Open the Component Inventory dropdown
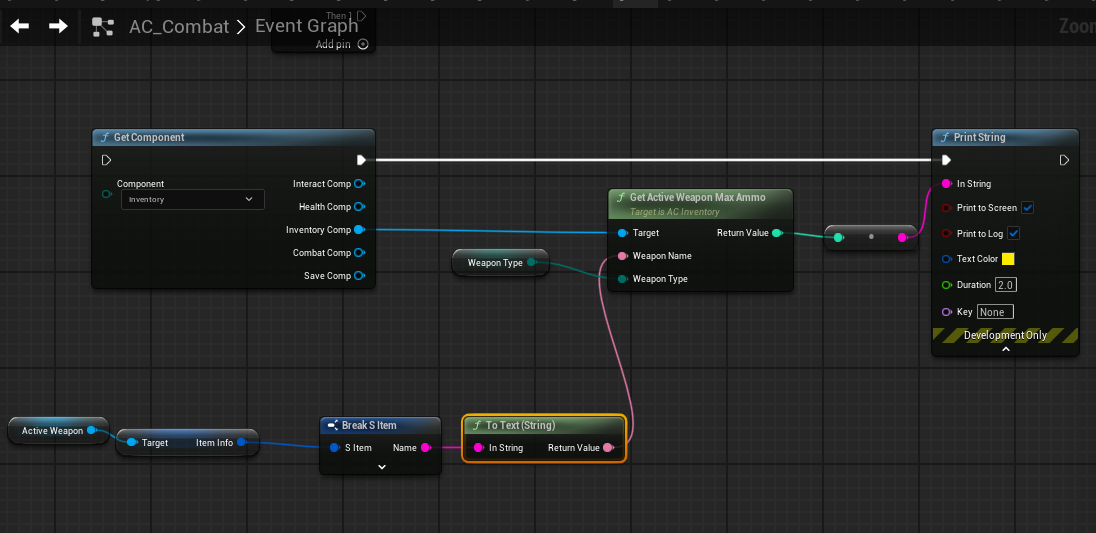 pyautogui.click(x=193, y=200)
